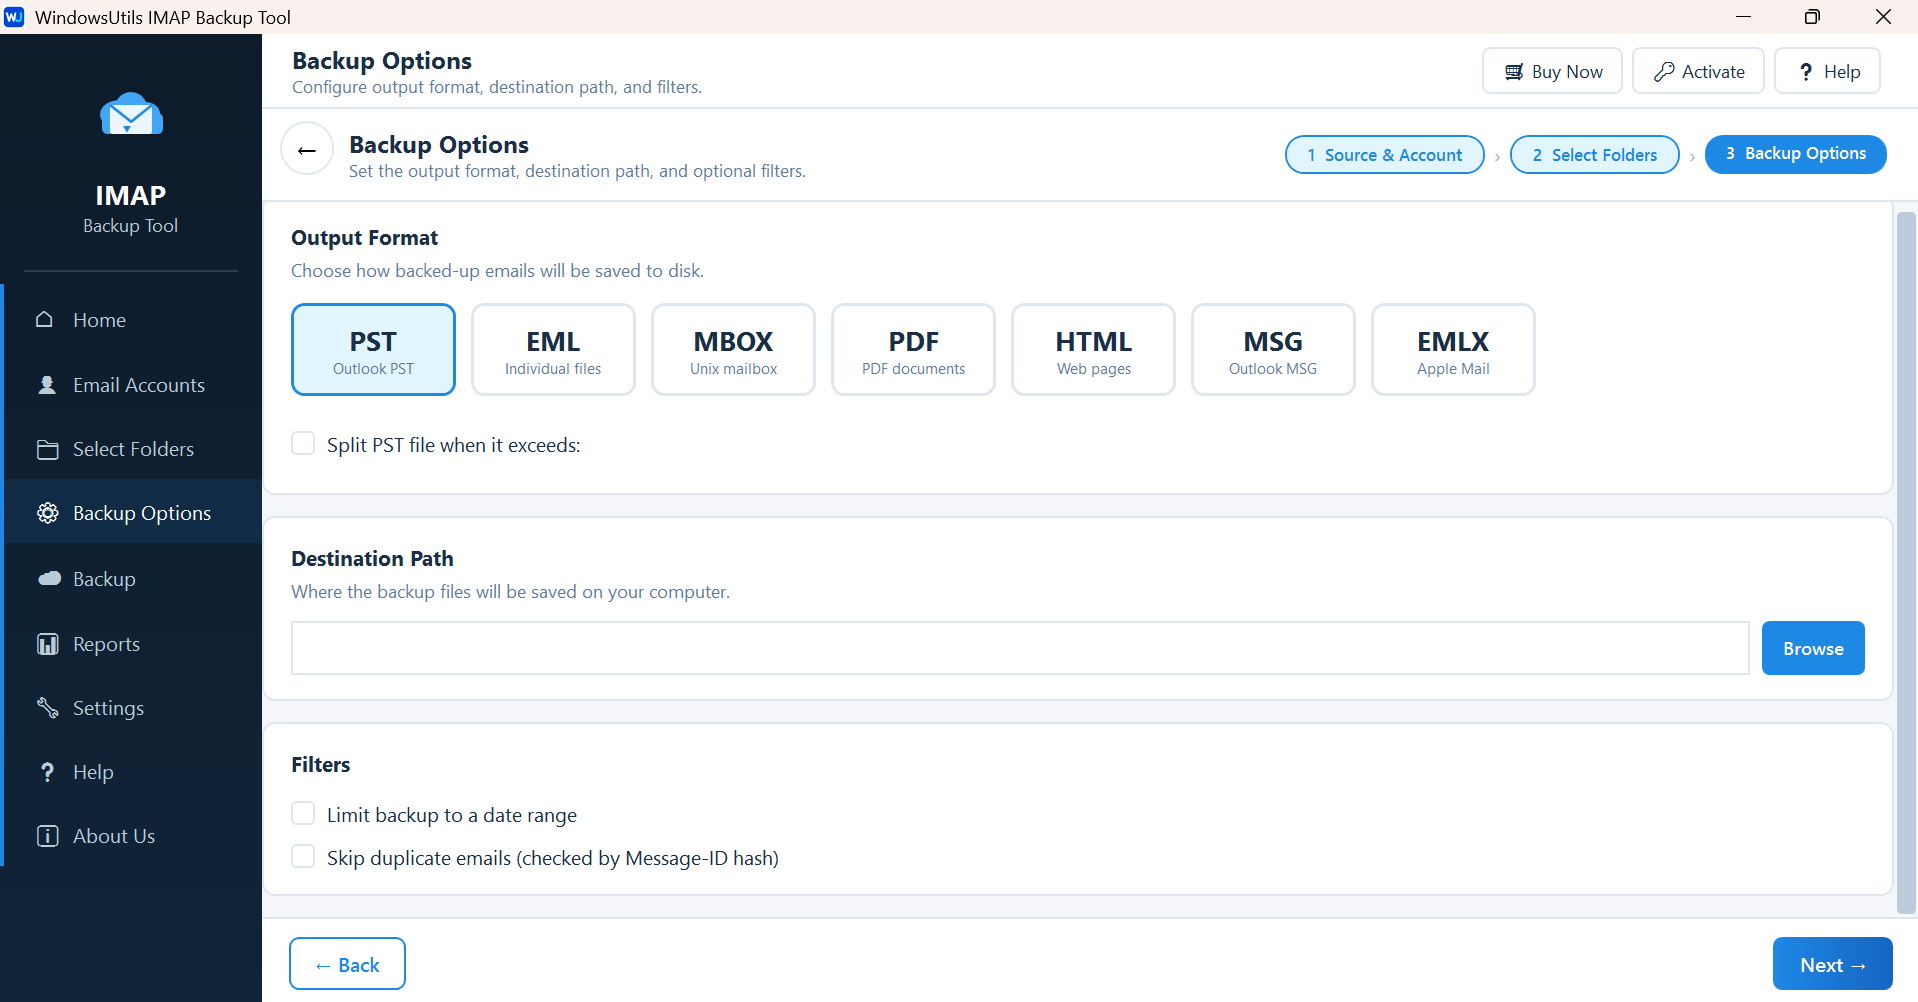Select HTML web pages format
The height and width of the screenshot is (1002, 1918).
pos(1093,350)
